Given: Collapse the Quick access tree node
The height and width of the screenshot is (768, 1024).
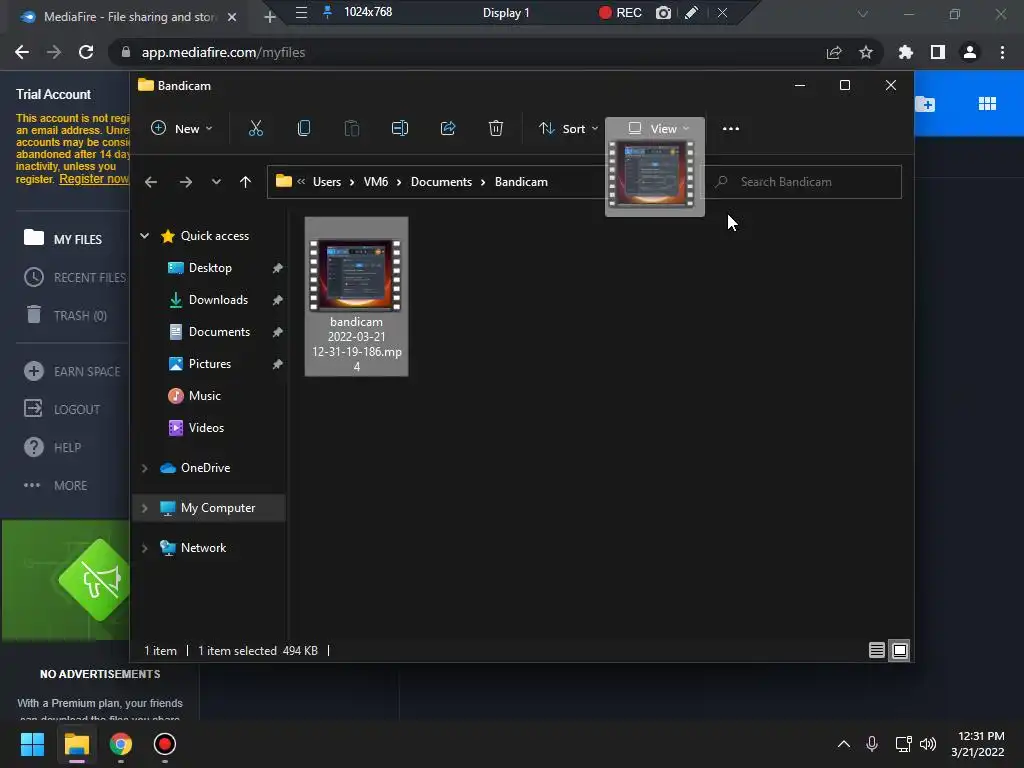Looking at the screenshot, I should click(144, 236).
